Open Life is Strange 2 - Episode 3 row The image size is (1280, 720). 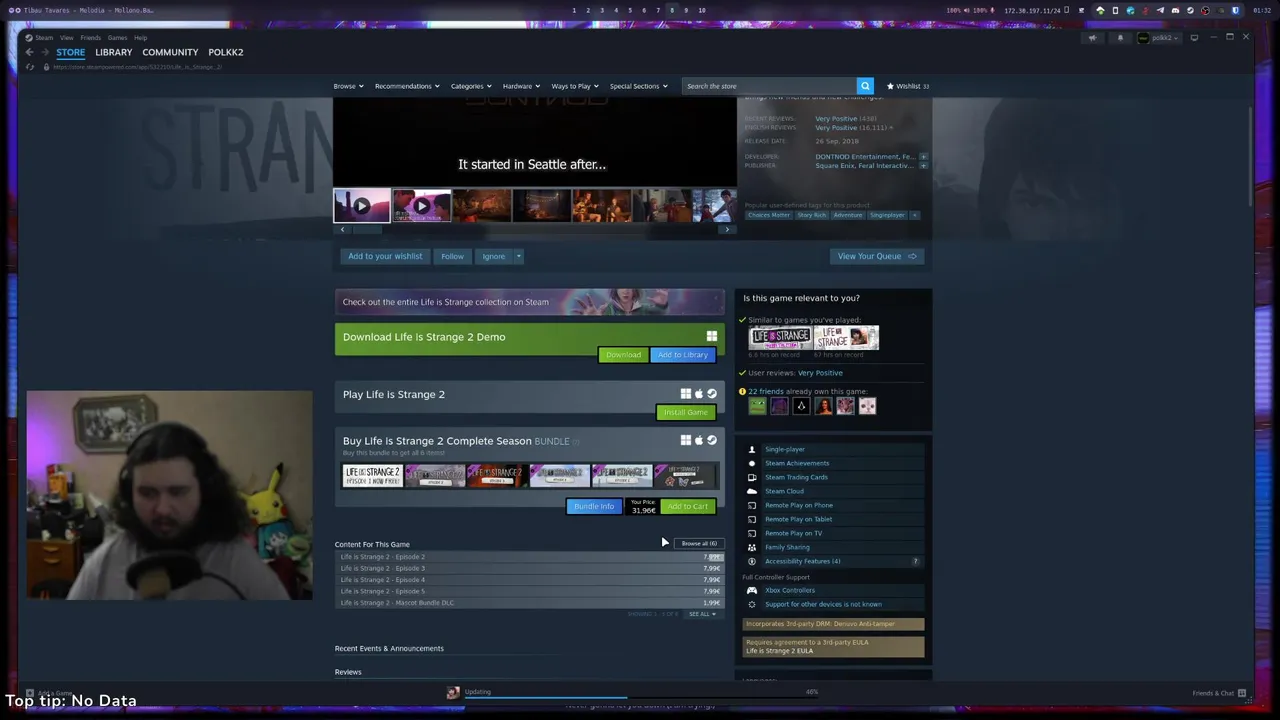(530, 568)
